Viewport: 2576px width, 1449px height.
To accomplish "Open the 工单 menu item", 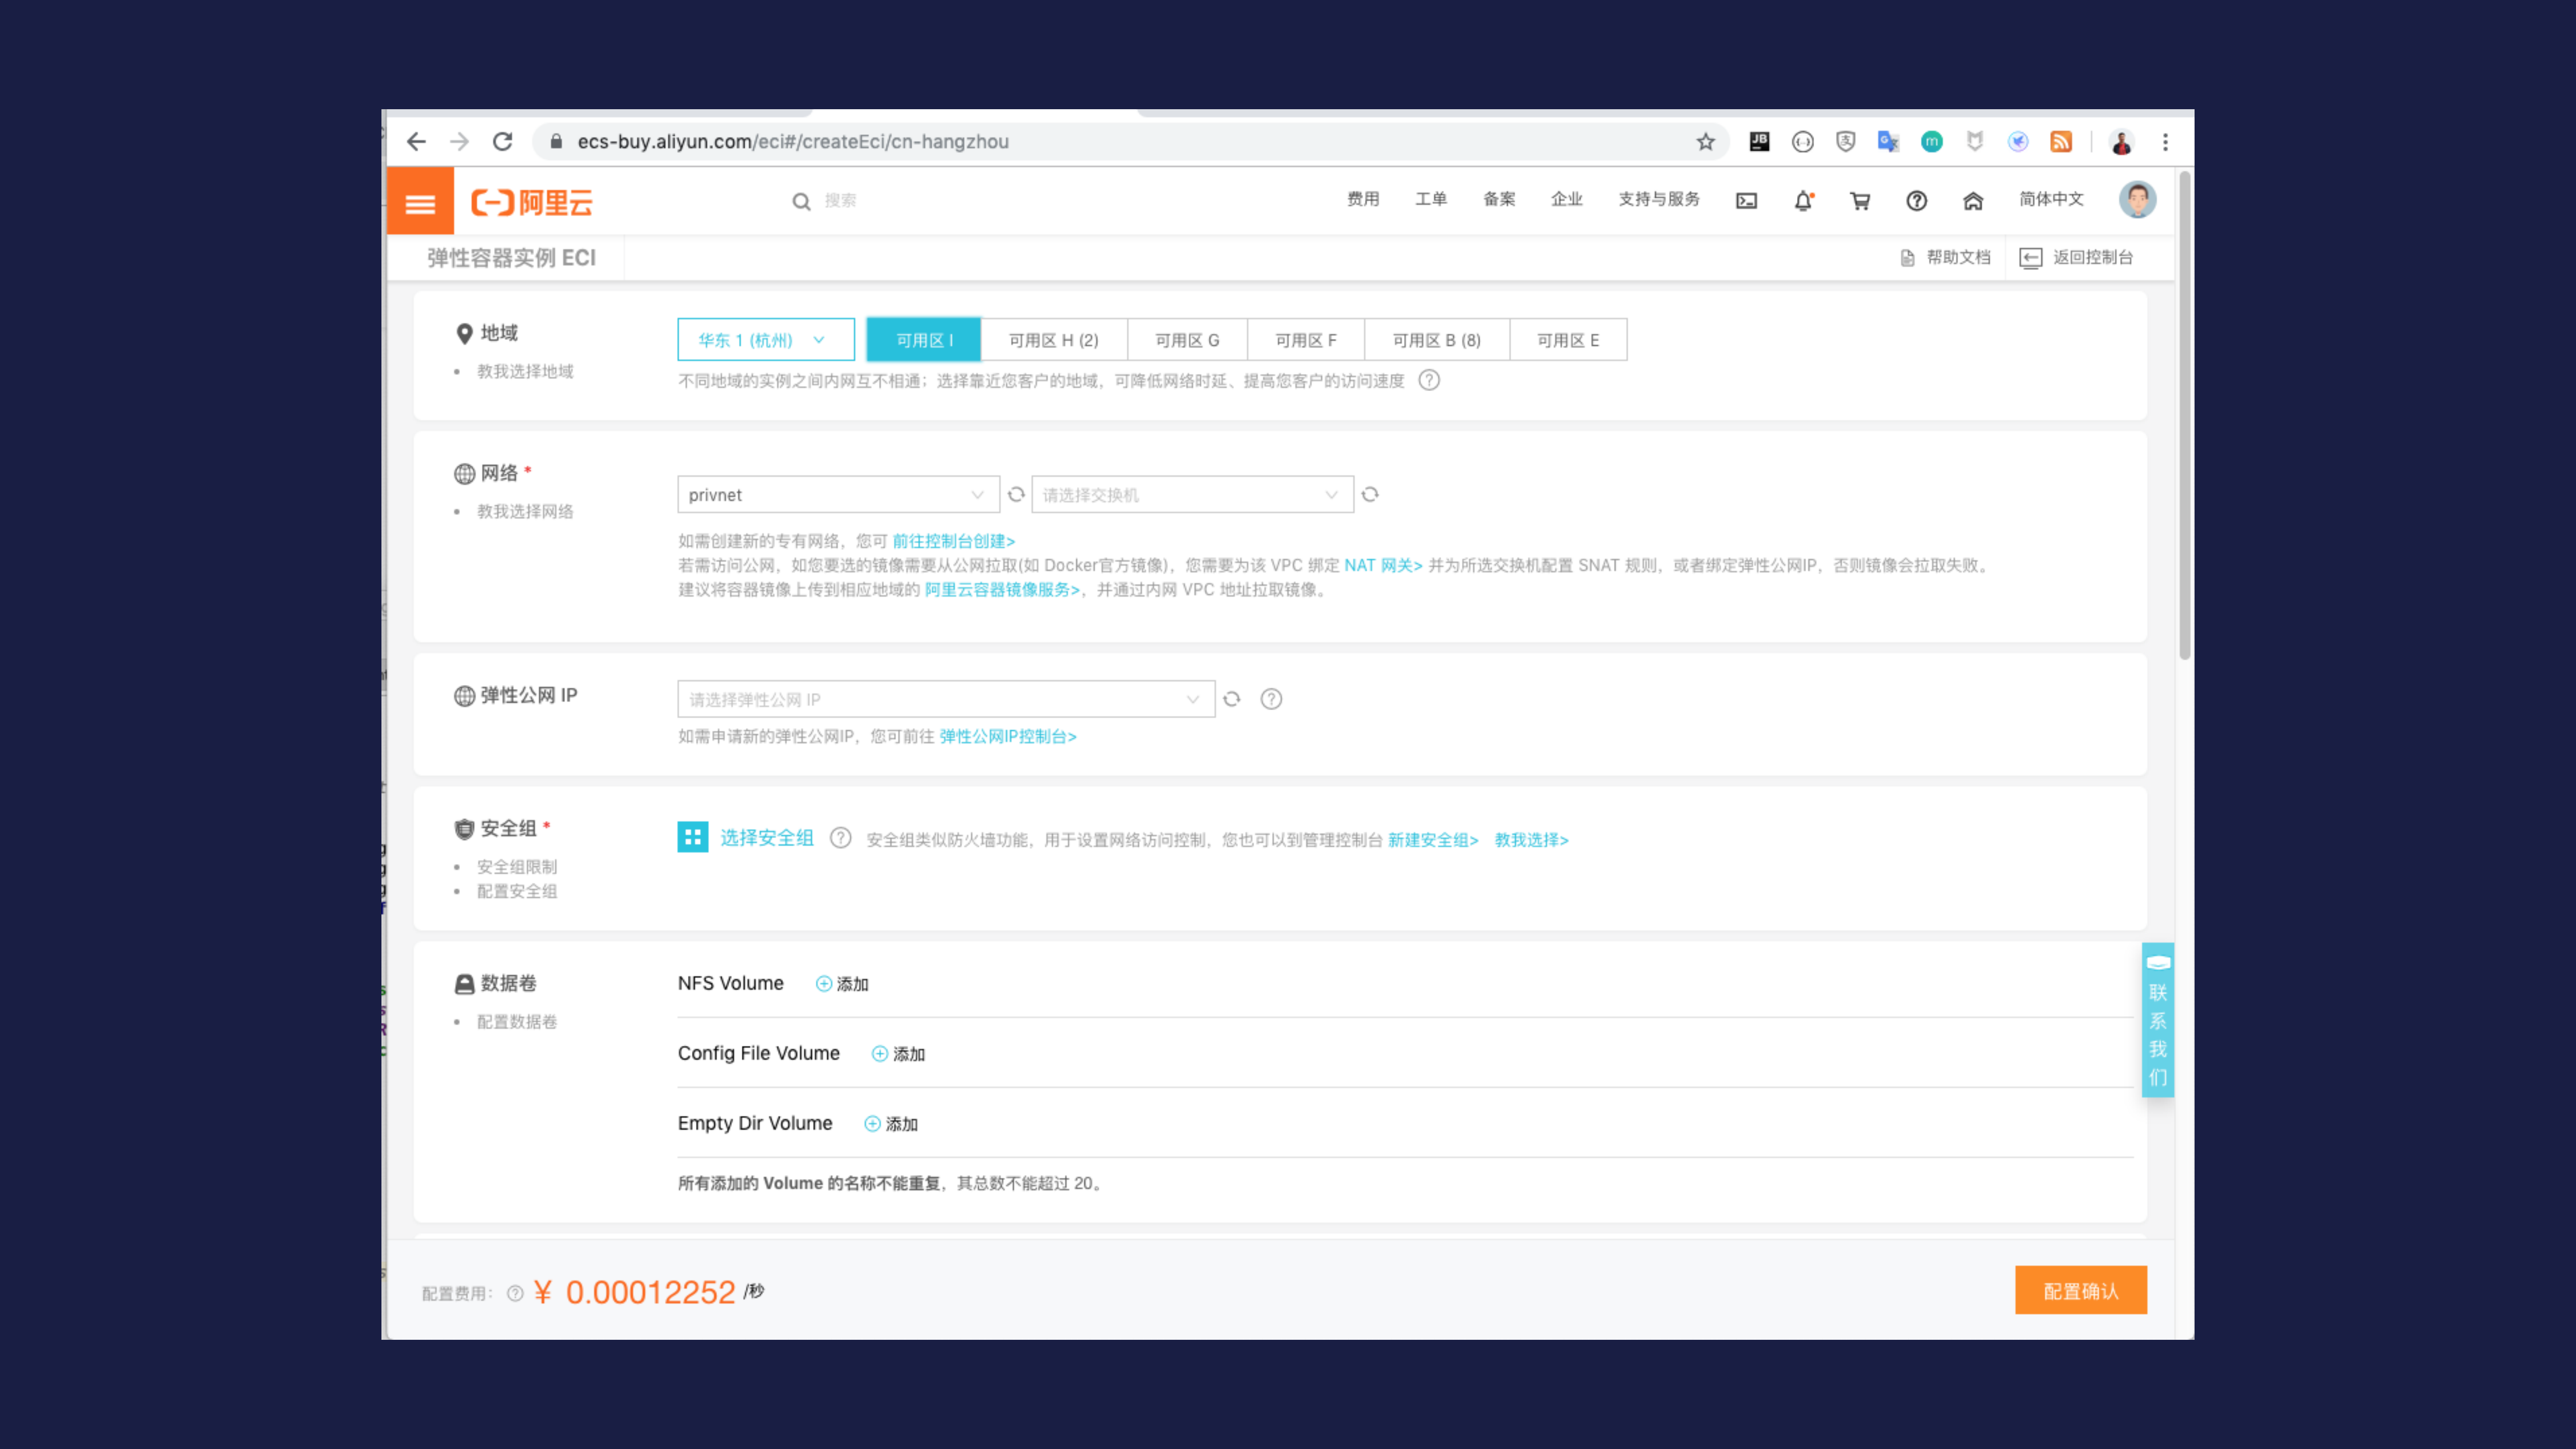I will 1431,200.
